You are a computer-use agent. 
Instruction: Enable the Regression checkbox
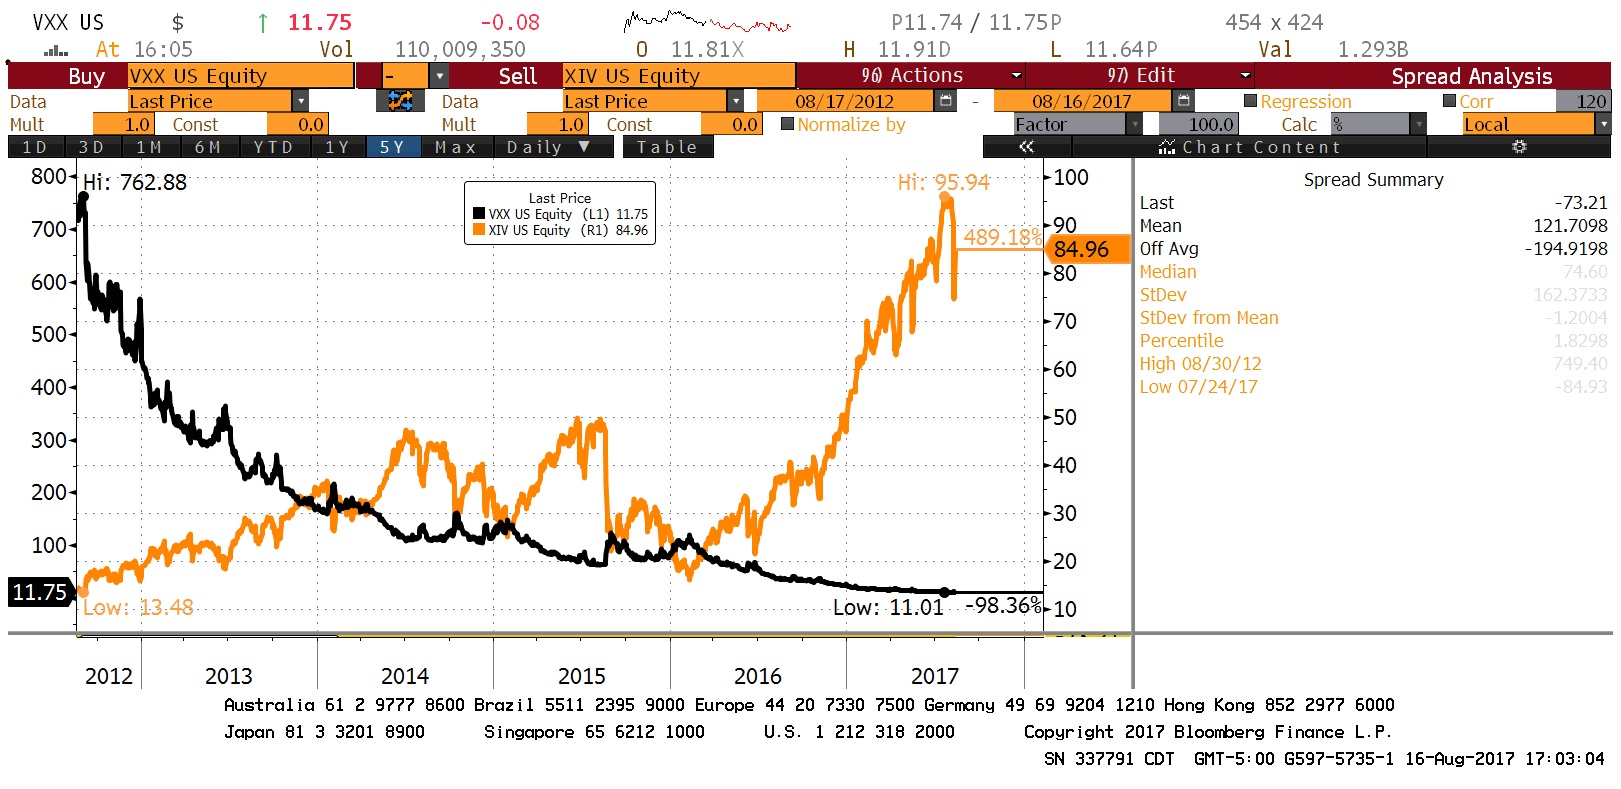tap(1250, 101)
